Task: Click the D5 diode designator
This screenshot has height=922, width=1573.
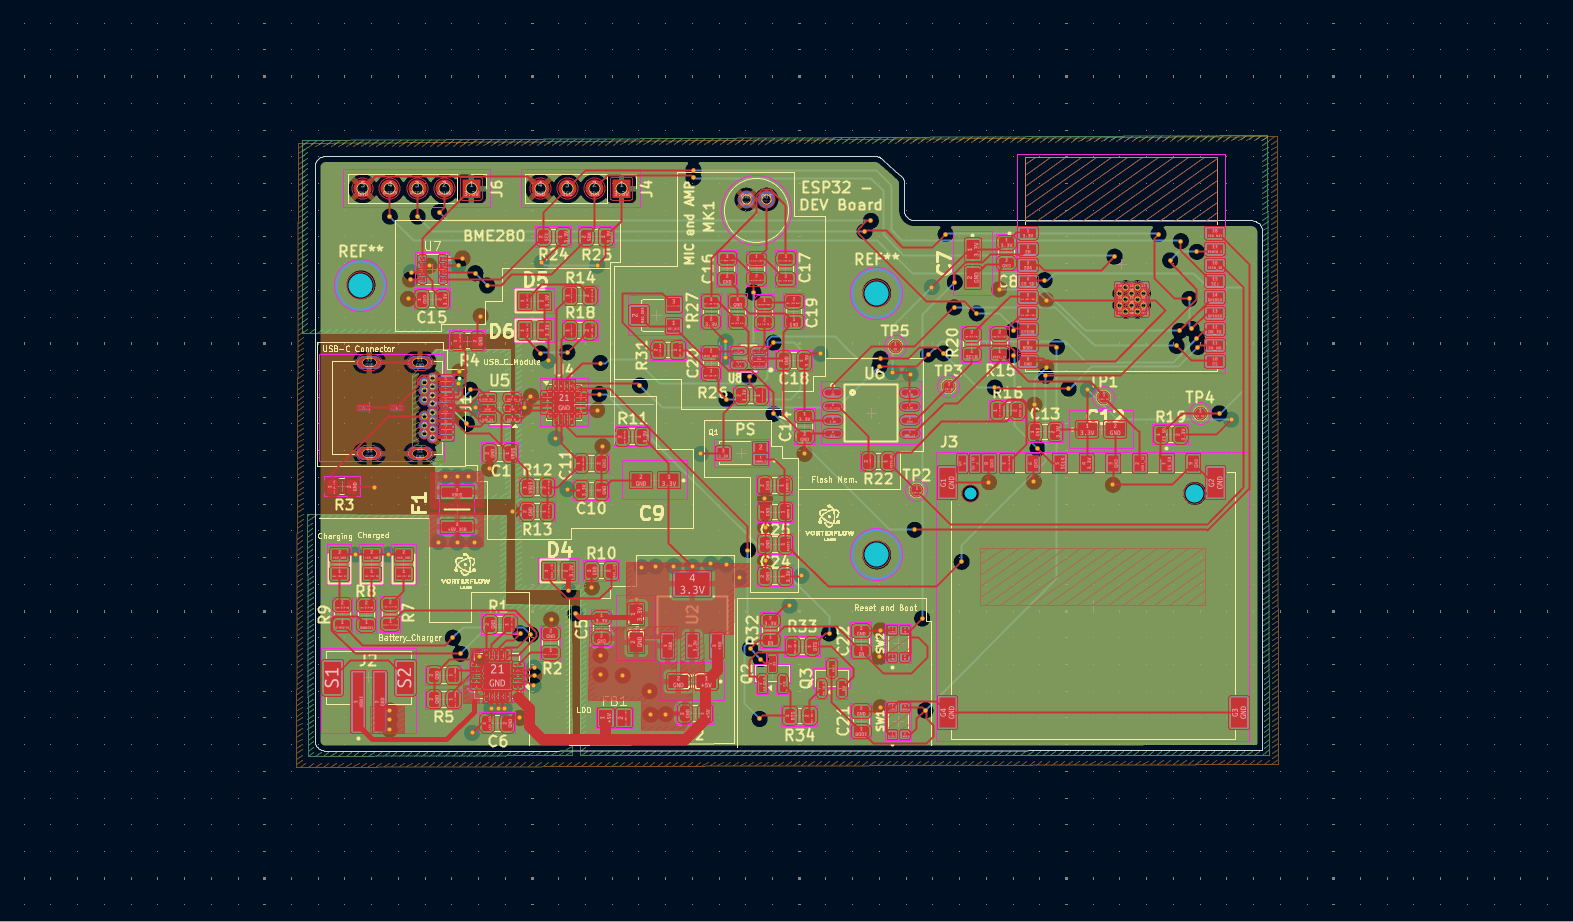Action: click(x=535, y=281)
